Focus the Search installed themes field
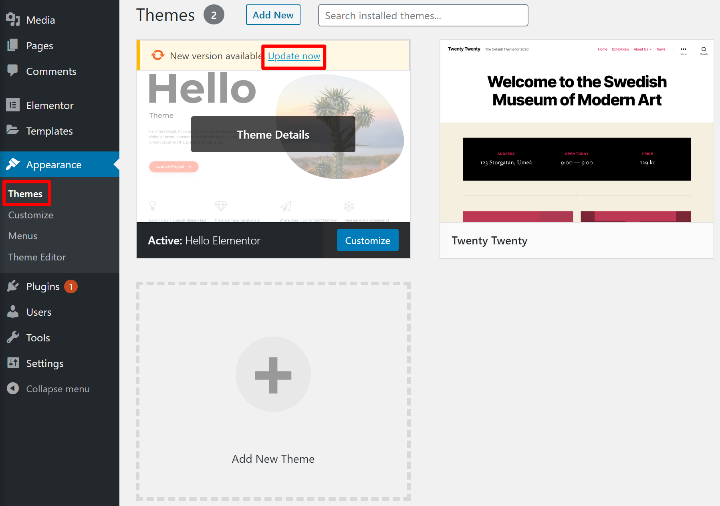Viewport: 720px width, 506px height. point(422,16)
